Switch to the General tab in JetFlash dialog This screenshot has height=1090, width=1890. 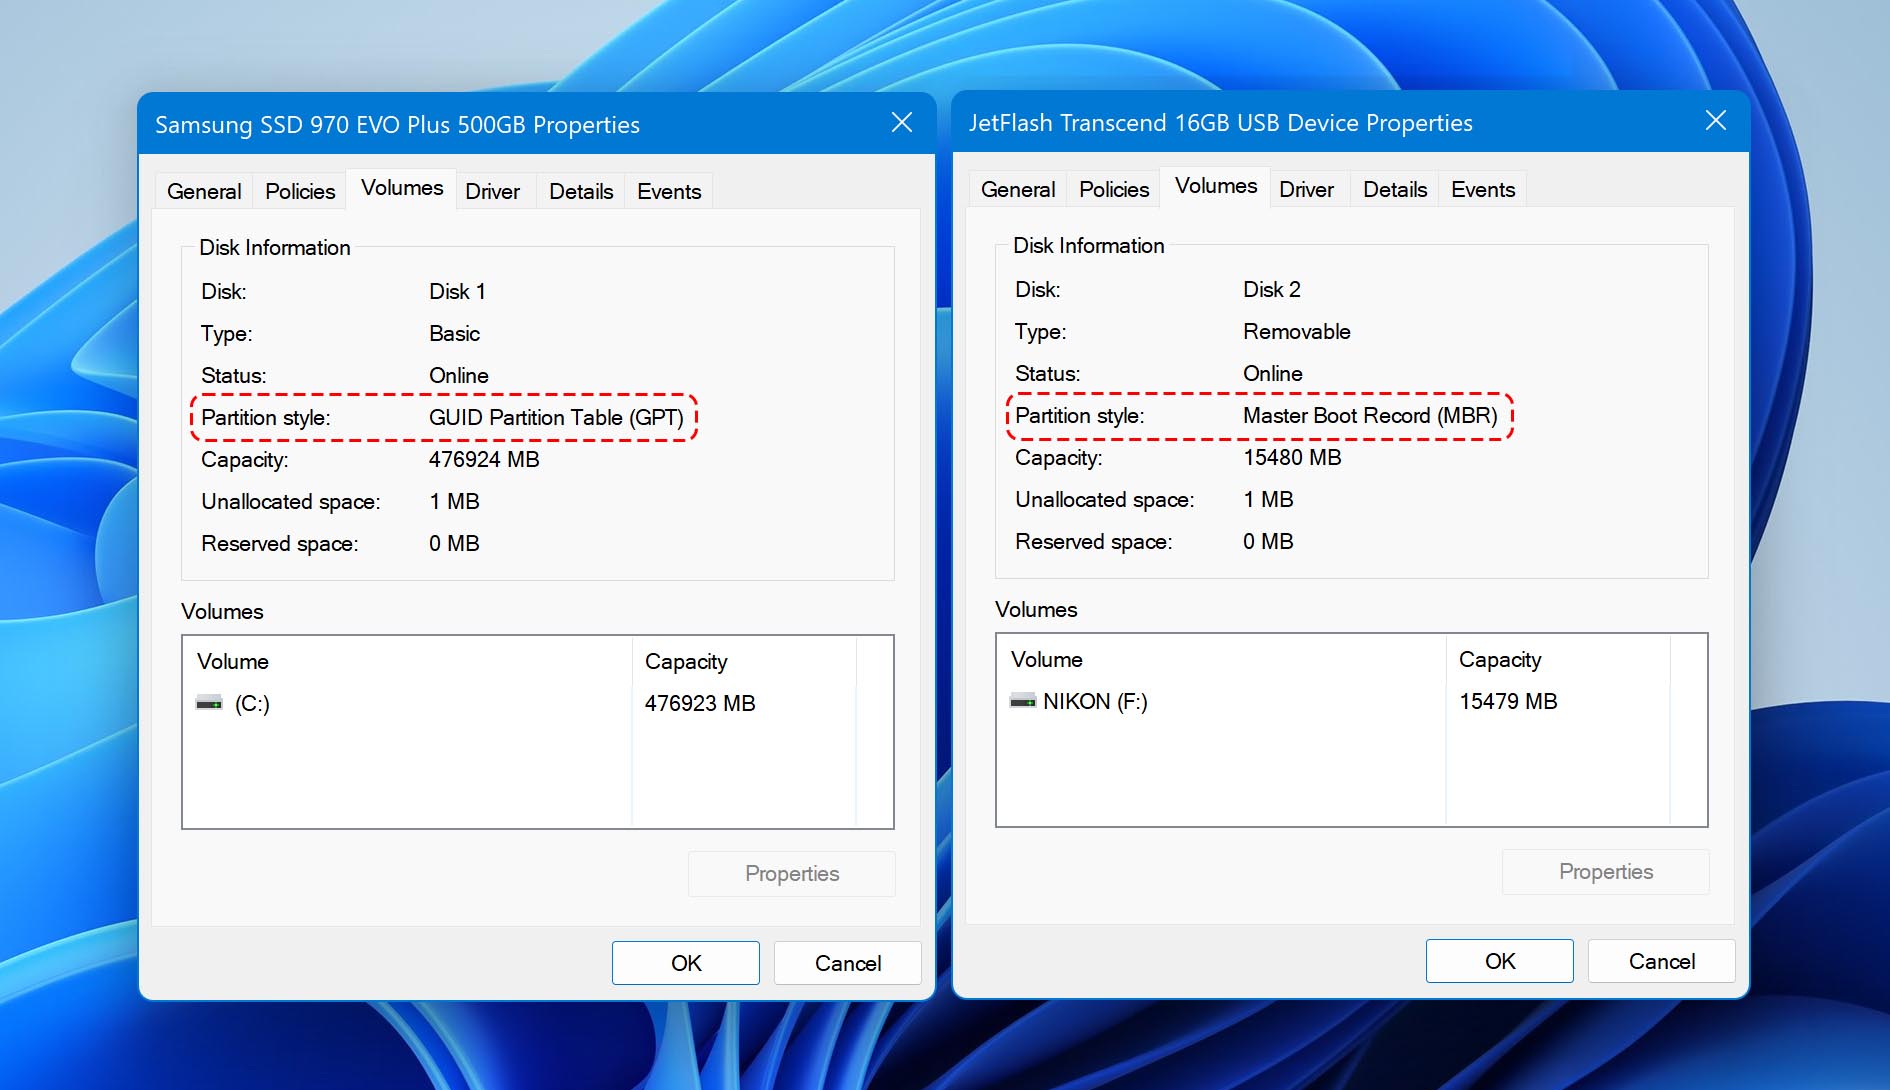(1016, 189)
